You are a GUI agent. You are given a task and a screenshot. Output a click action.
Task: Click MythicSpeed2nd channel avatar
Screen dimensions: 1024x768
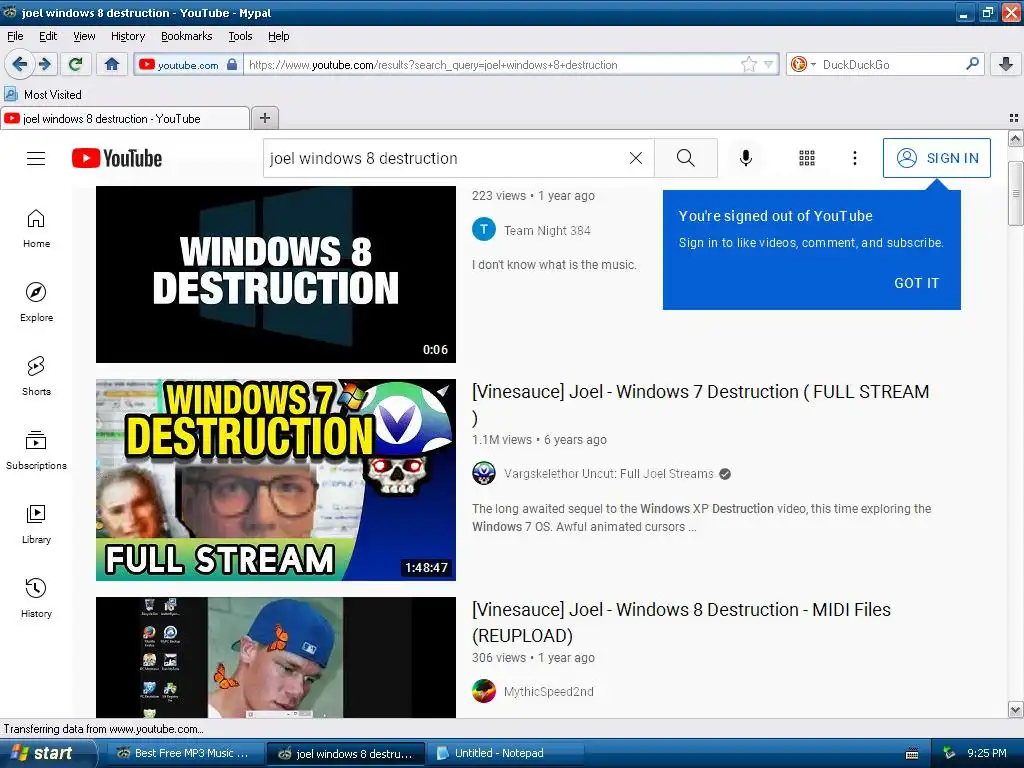(x=484, y=691)
